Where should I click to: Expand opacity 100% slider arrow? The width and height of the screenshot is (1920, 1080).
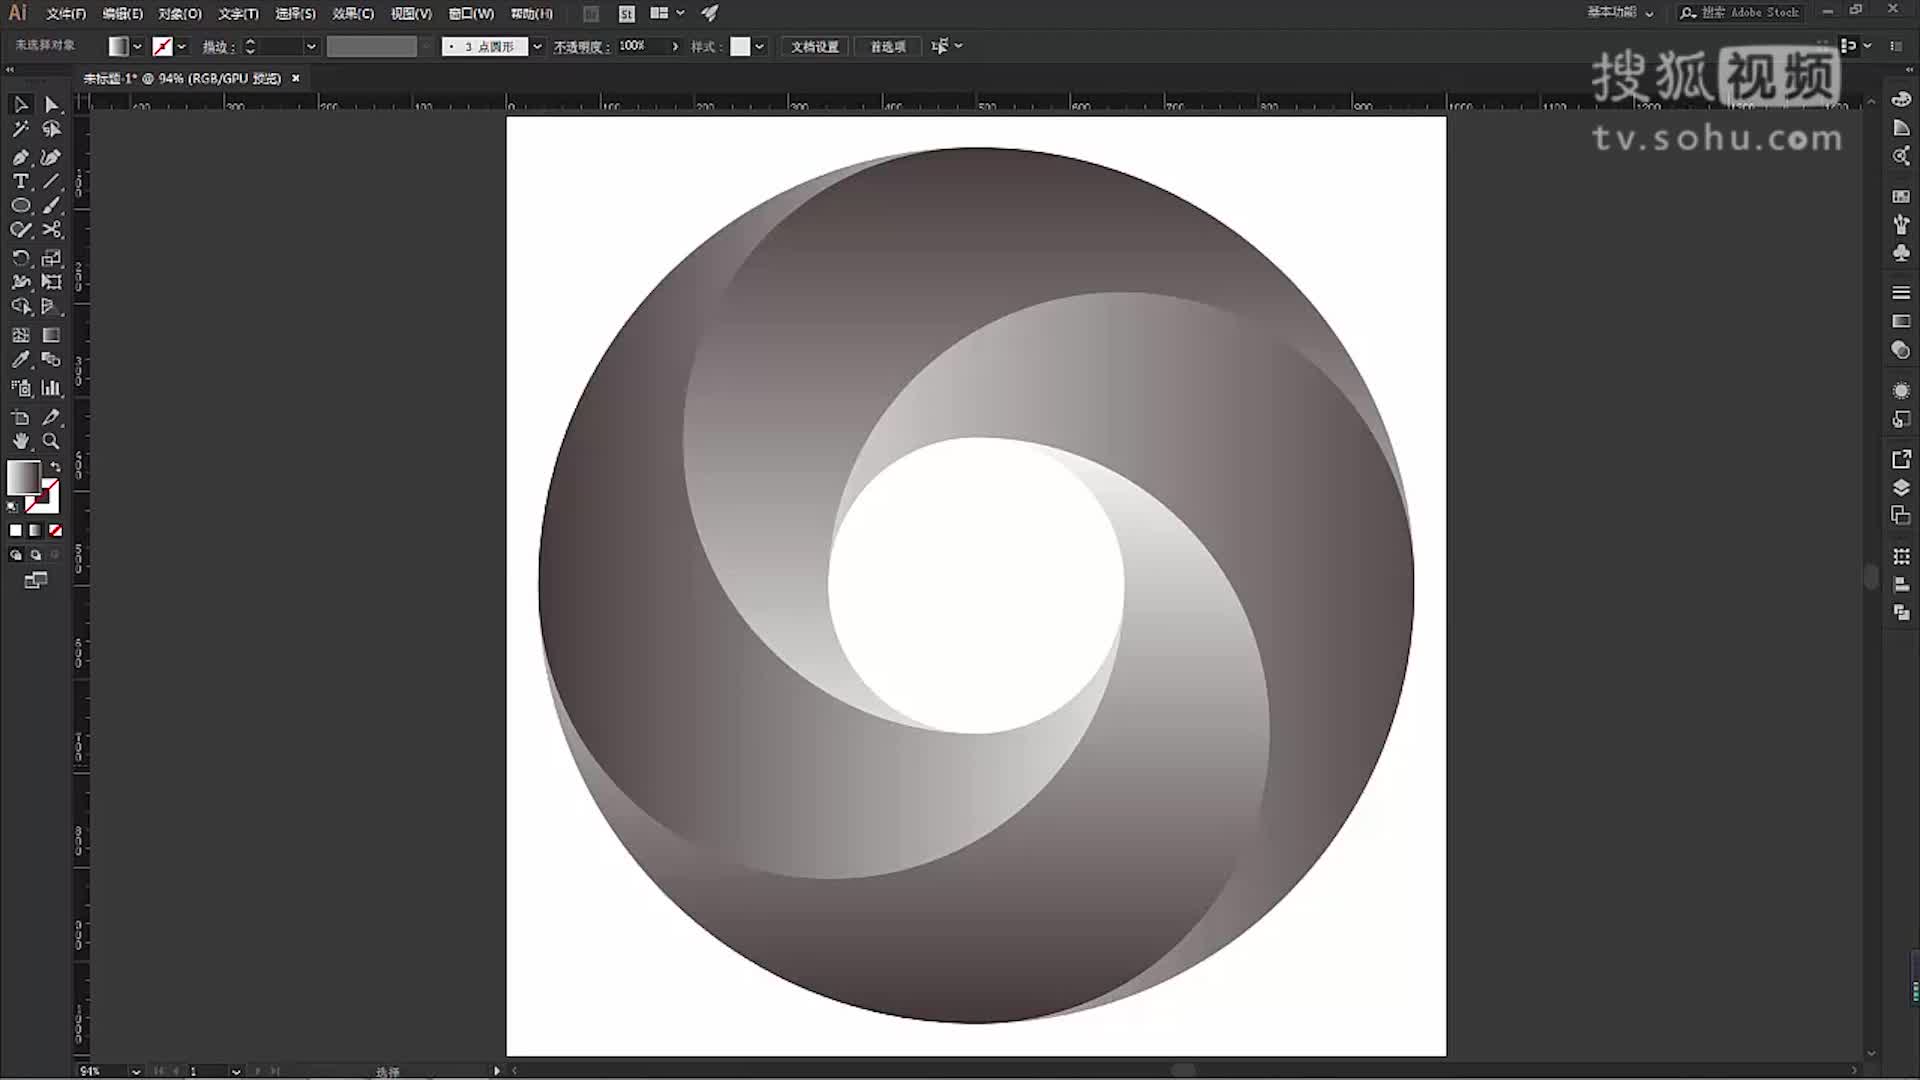[x=675, y=47]
